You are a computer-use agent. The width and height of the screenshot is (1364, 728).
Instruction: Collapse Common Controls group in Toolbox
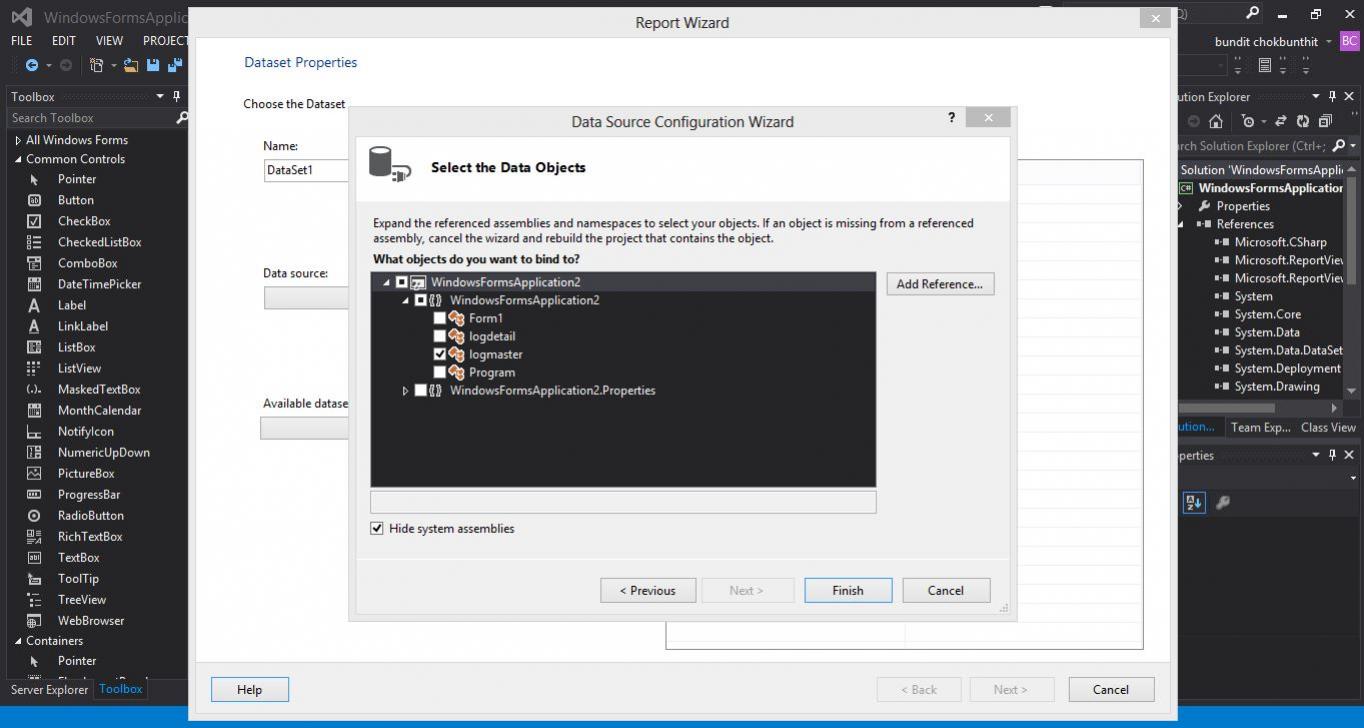18,159
